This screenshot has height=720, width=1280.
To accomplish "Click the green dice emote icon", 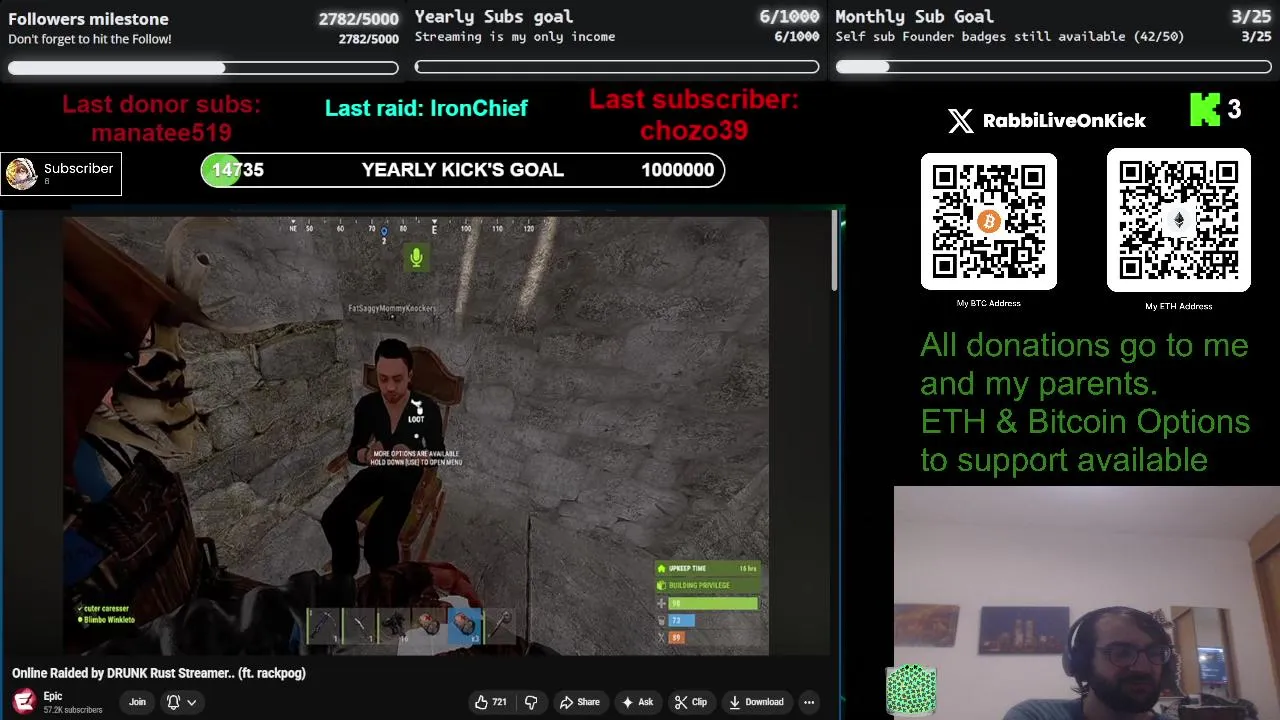I will pos(910,690).
